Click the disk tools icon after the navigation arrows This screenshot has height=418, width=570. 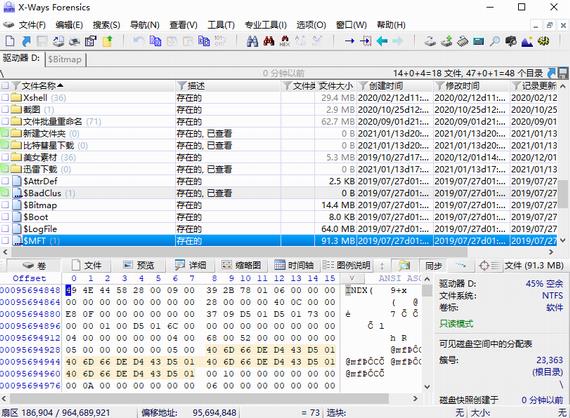pyautogui.click(x=430, y=41)
